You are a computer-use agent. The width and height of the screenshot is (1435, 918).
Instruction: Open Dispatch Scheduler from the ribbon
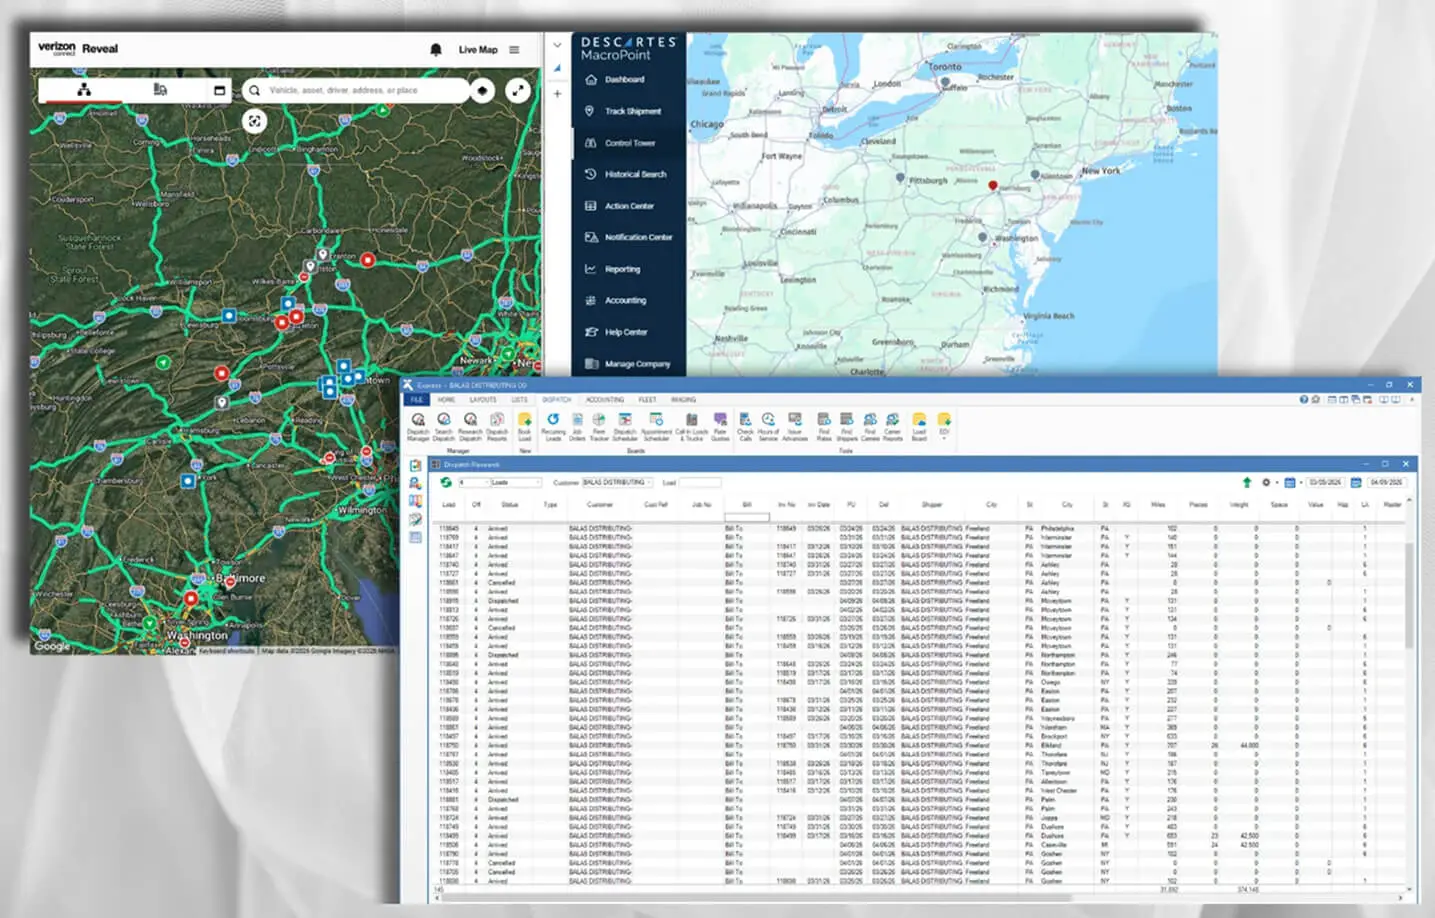pos(625,427)
